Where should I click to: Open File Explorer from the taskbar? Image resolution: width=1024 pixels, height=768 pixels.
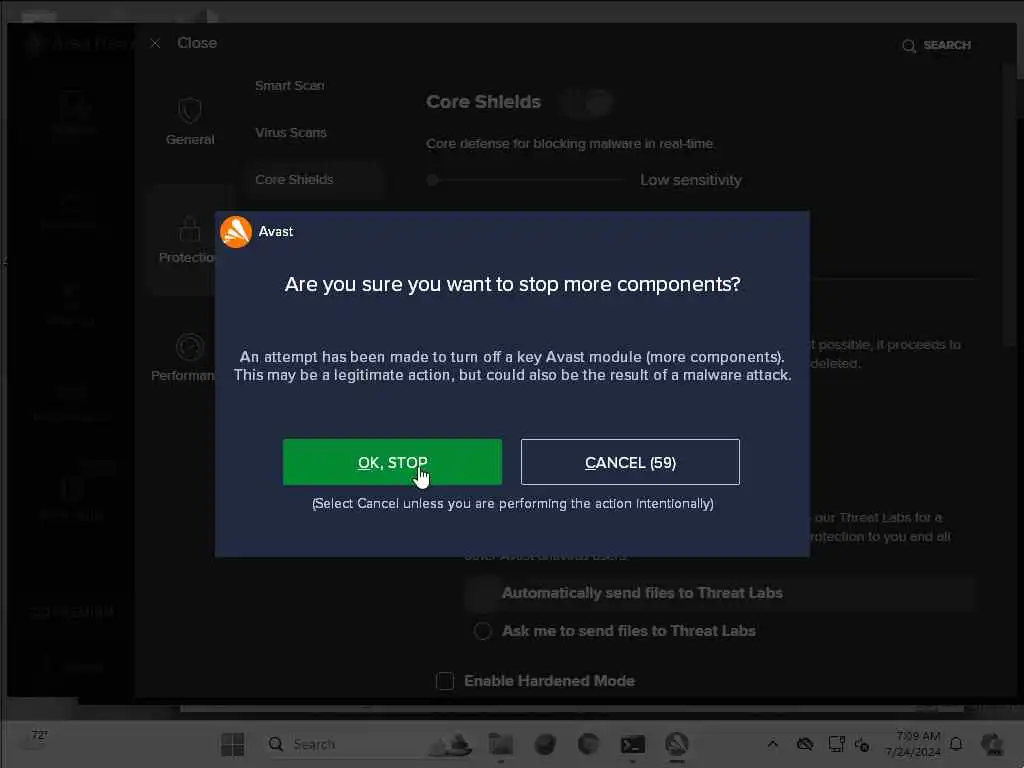point(501,744)
